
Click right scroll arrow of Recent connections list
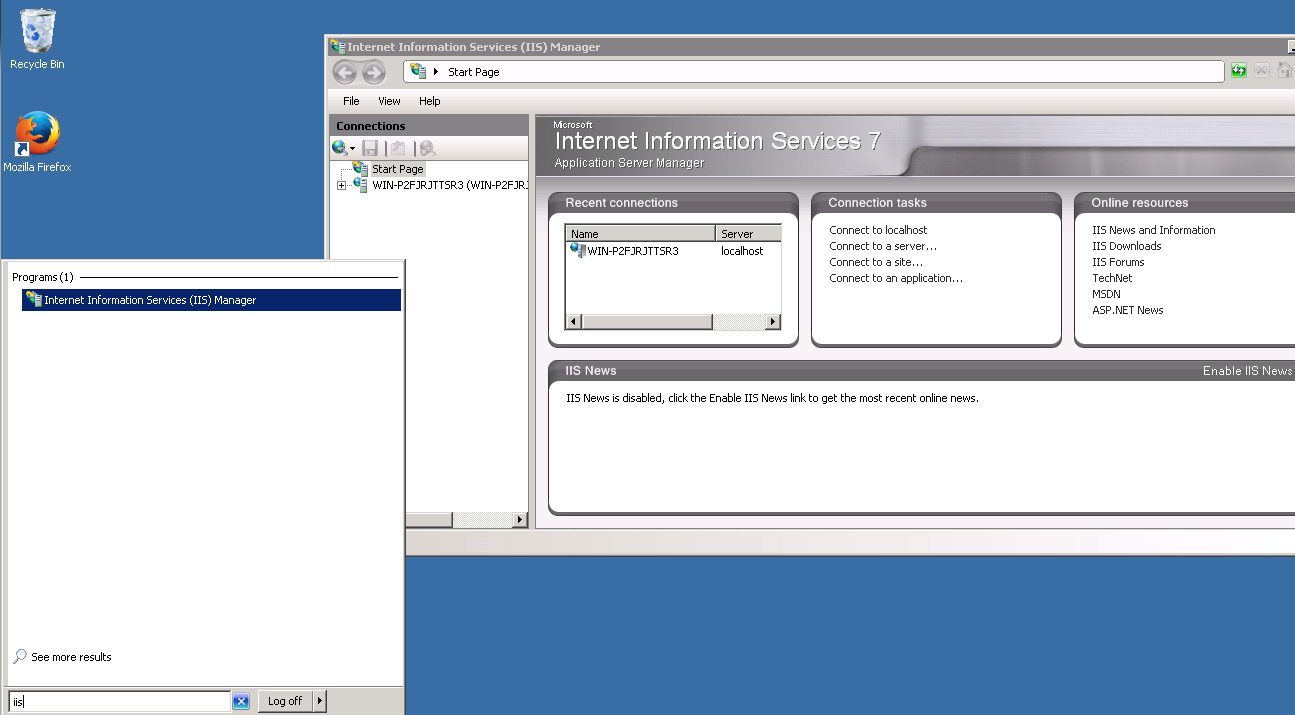click(x=773, y=322)
